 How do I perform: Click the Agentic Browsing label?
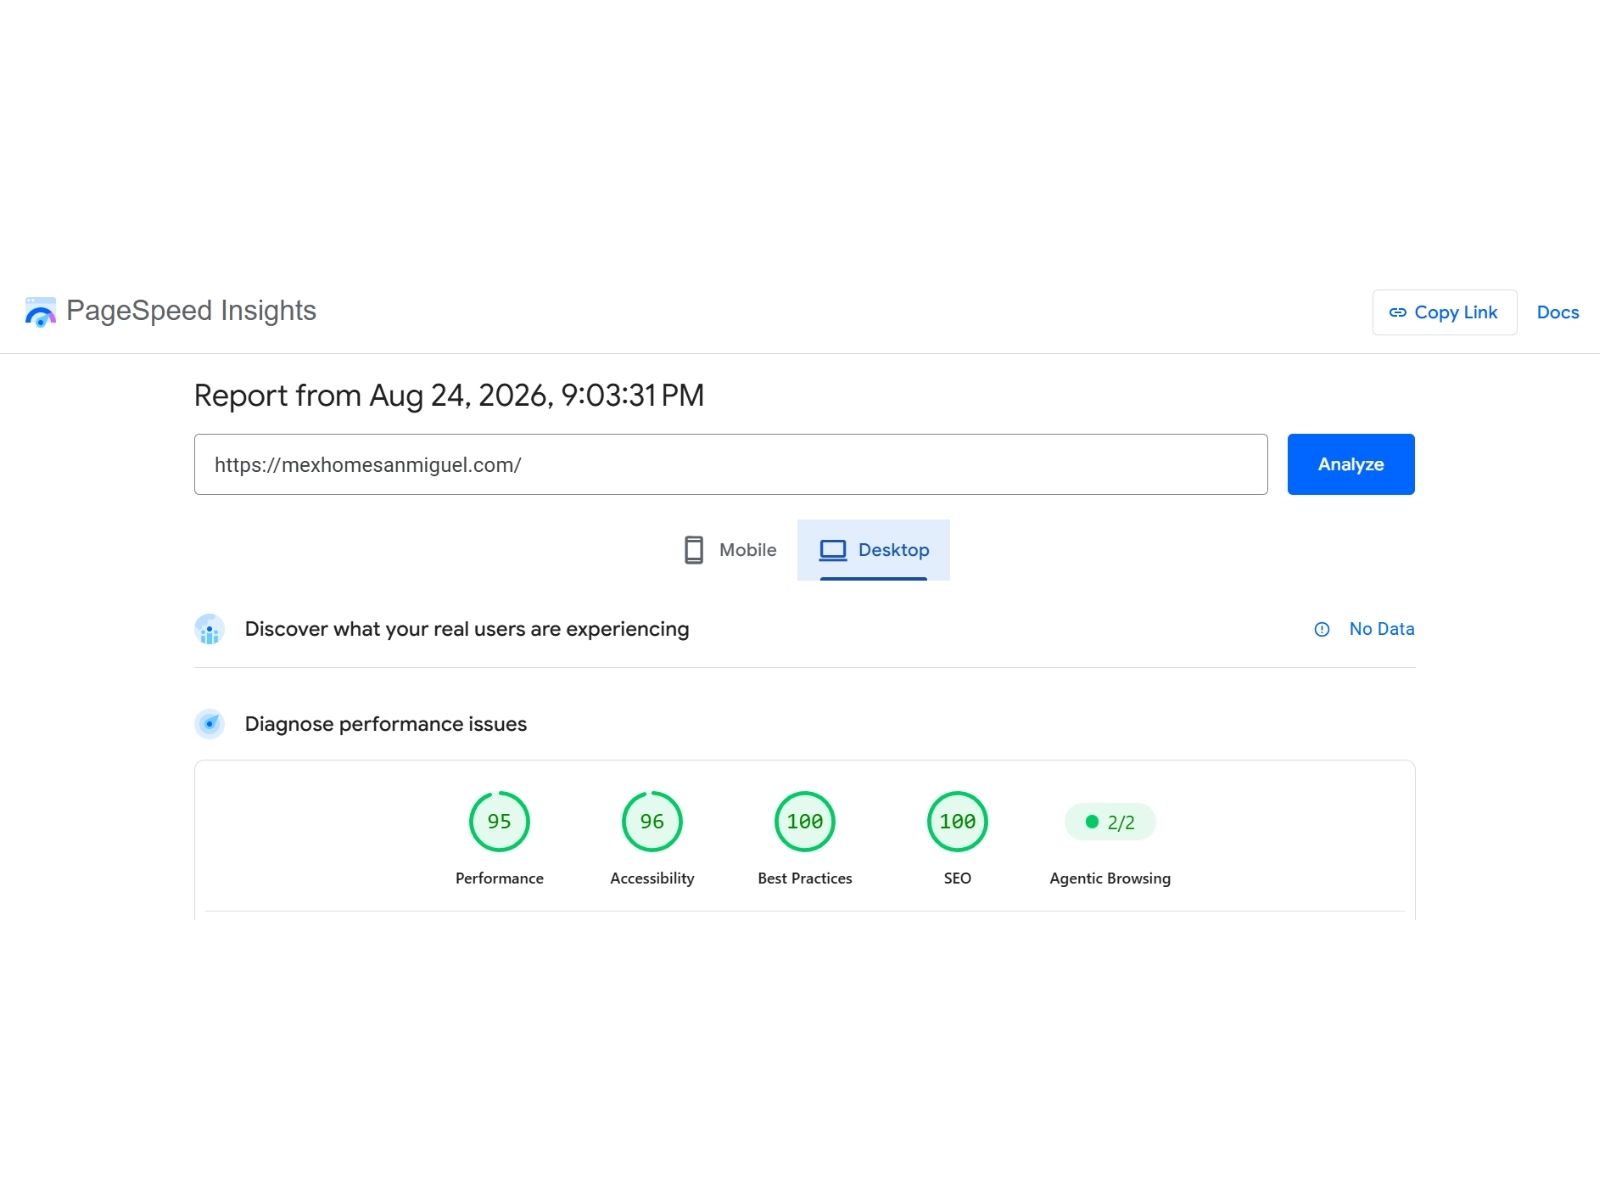tap(1110, 878)
